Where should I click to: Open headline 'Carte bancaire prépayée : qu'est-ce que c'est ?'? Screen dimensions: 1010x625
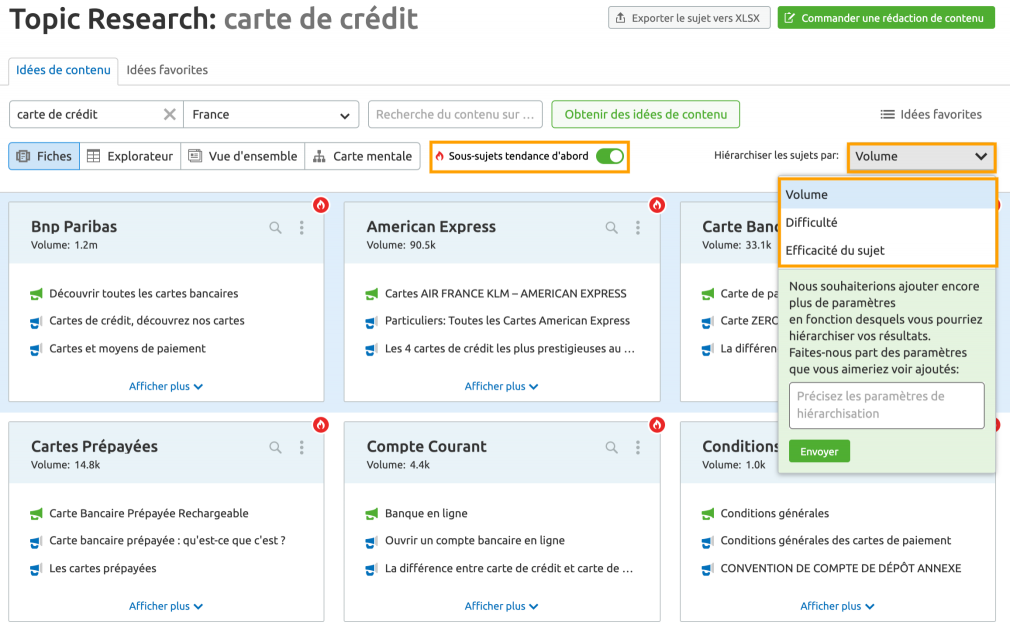click(167, 541)
